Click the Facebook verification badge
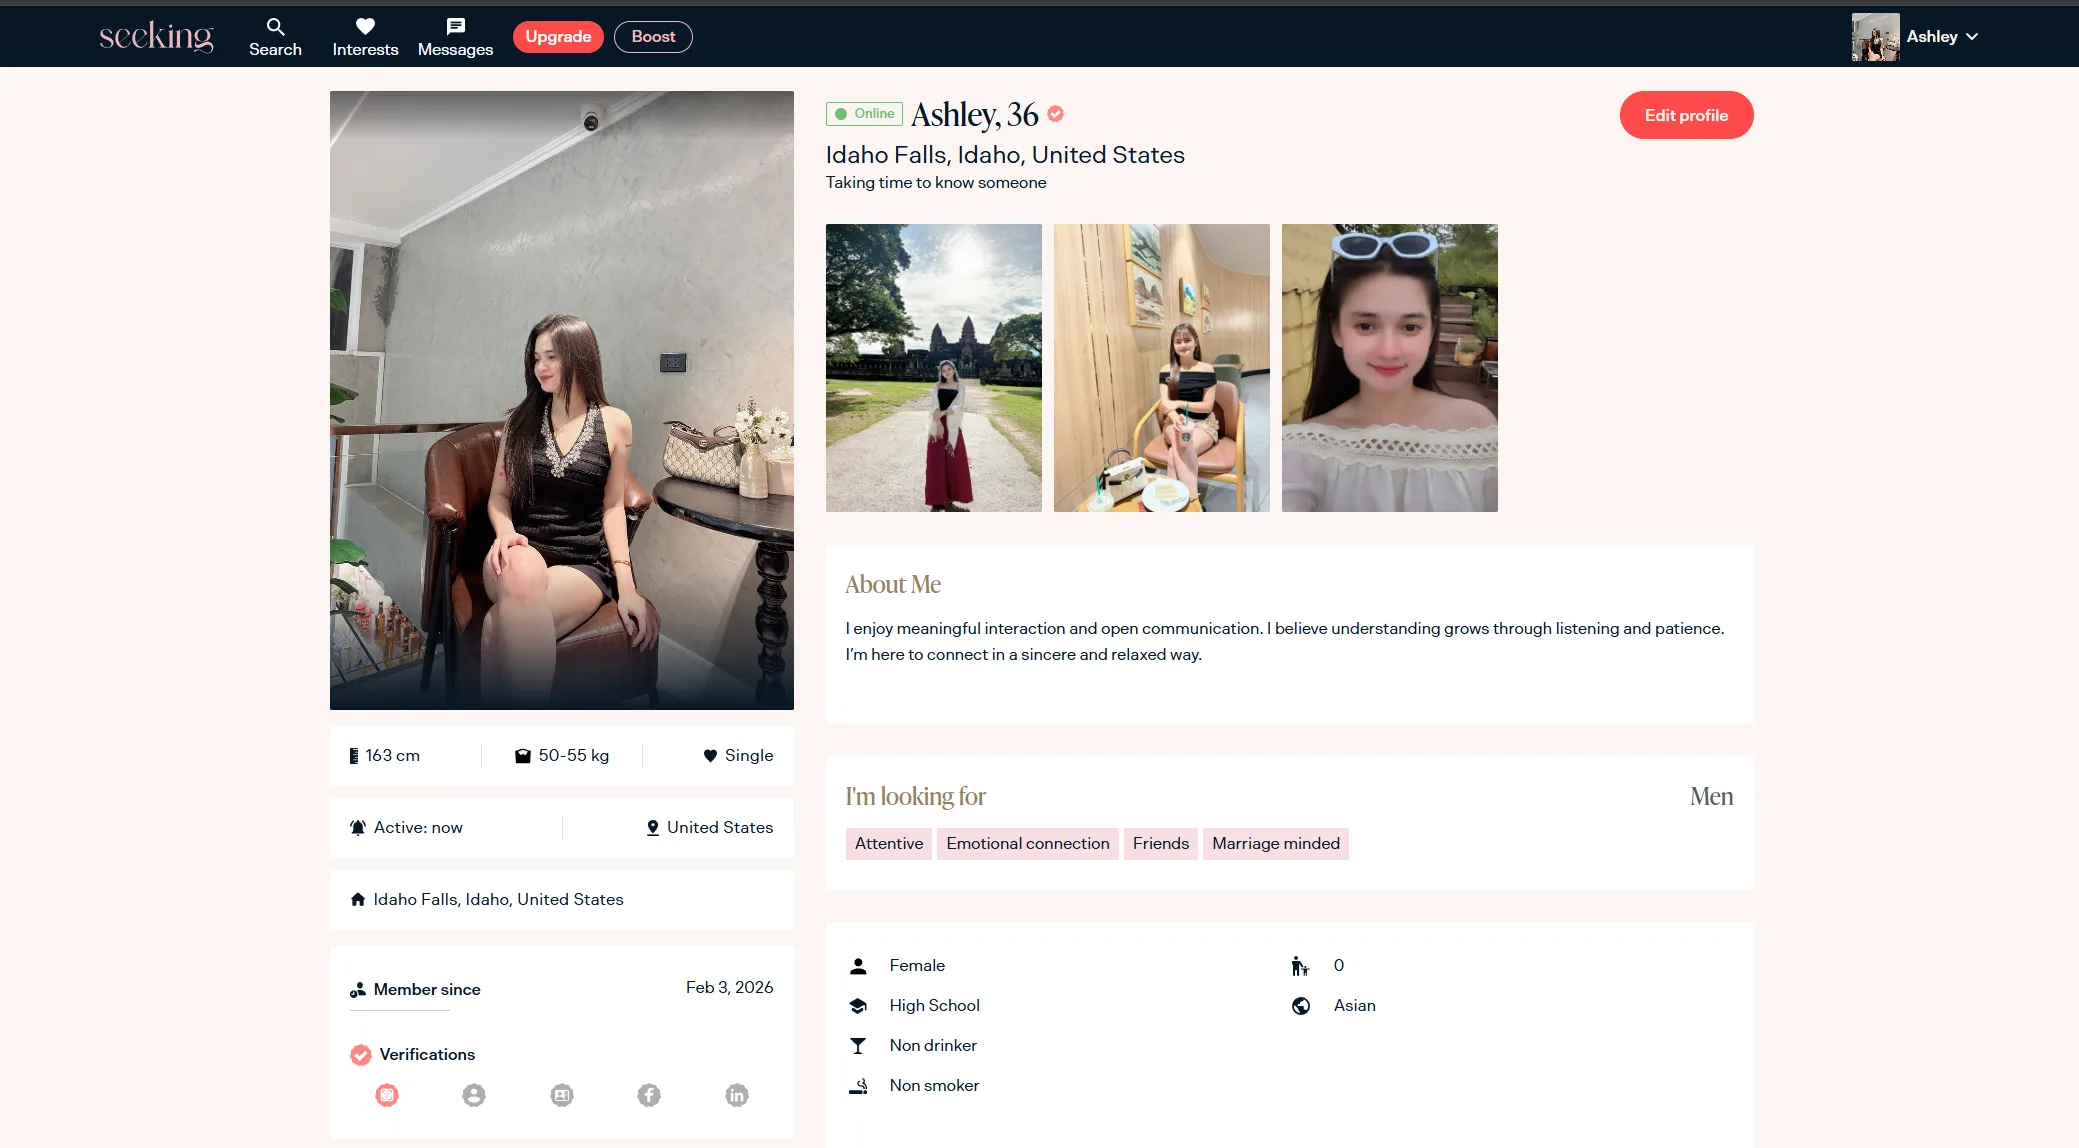The image size is (2079, 1148). pyautogui.click(x=649, y=1095)
